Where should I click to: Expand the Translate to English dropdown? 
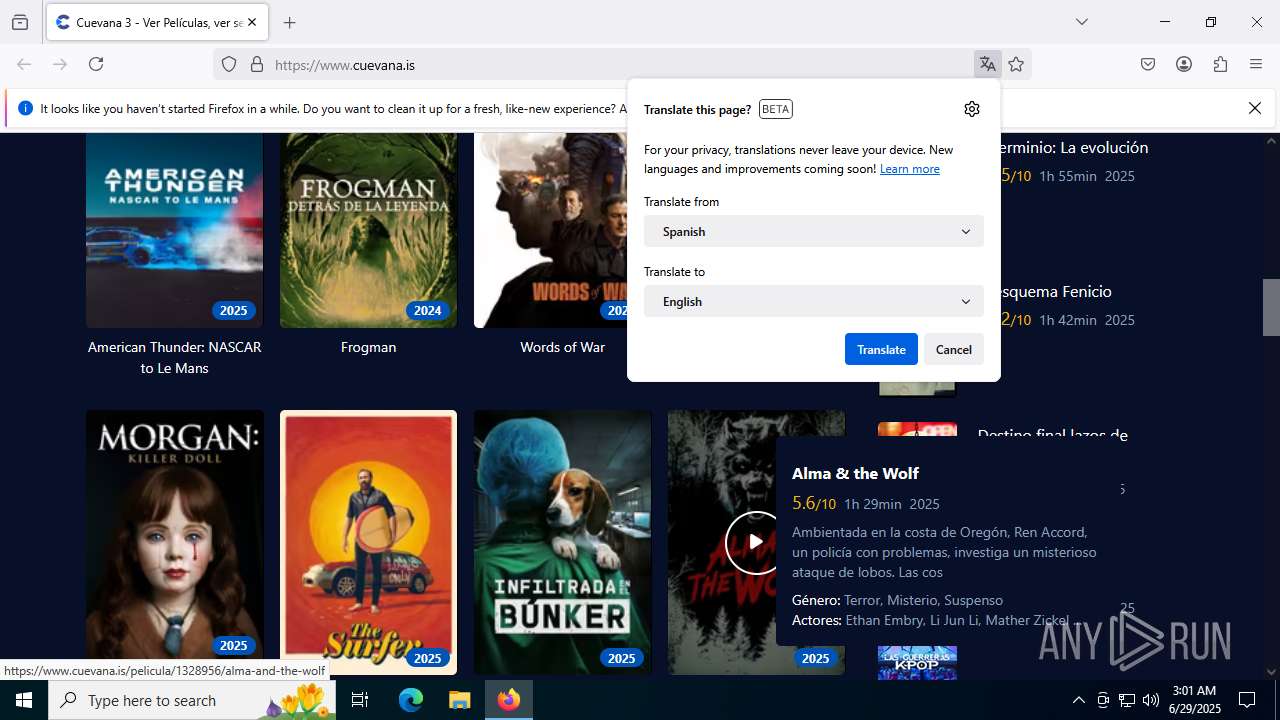pyautogui.click(x=814, y=301)
